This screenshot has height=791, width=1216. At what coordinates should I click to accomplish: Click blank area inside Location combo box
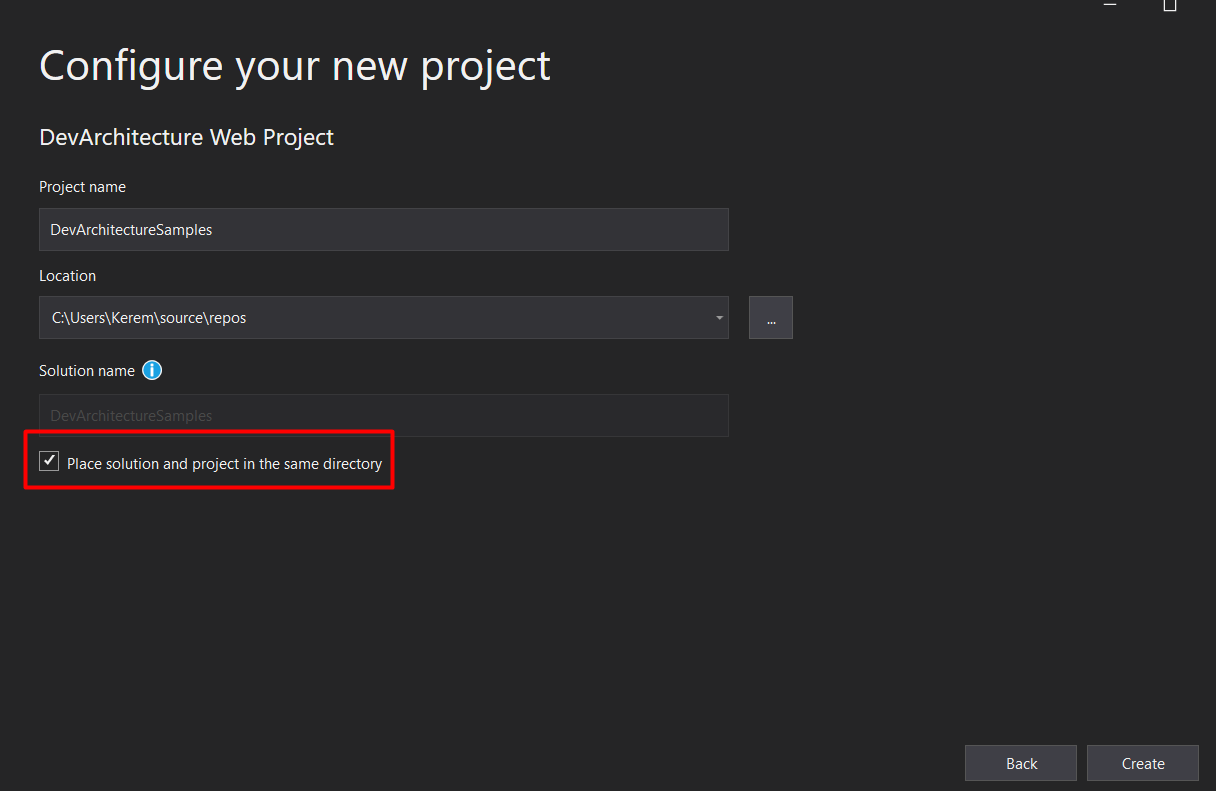[x=480, y=318]
